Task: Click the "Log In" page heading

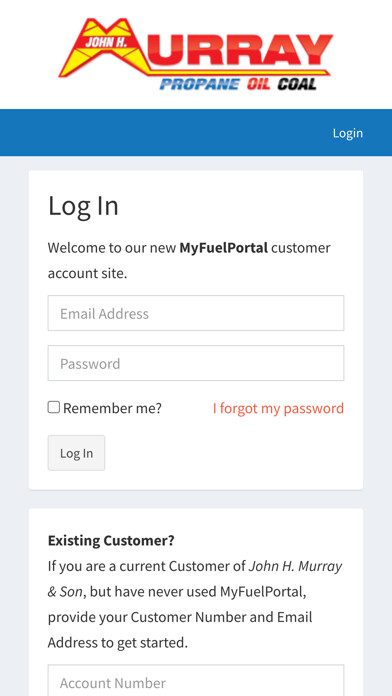Action: [x=83, y=206]
